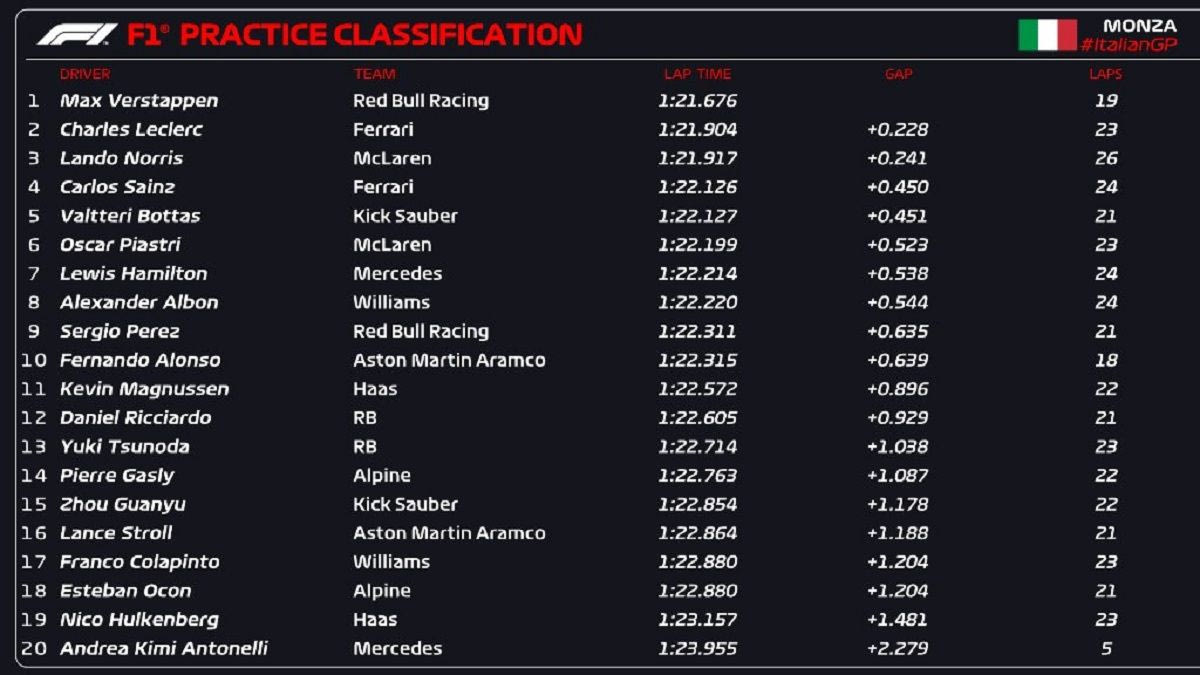Image resolution: width=1200 pixels, height=675 pixels.
Task: Select Max Verstappen's name
Action: click(139, 101)
